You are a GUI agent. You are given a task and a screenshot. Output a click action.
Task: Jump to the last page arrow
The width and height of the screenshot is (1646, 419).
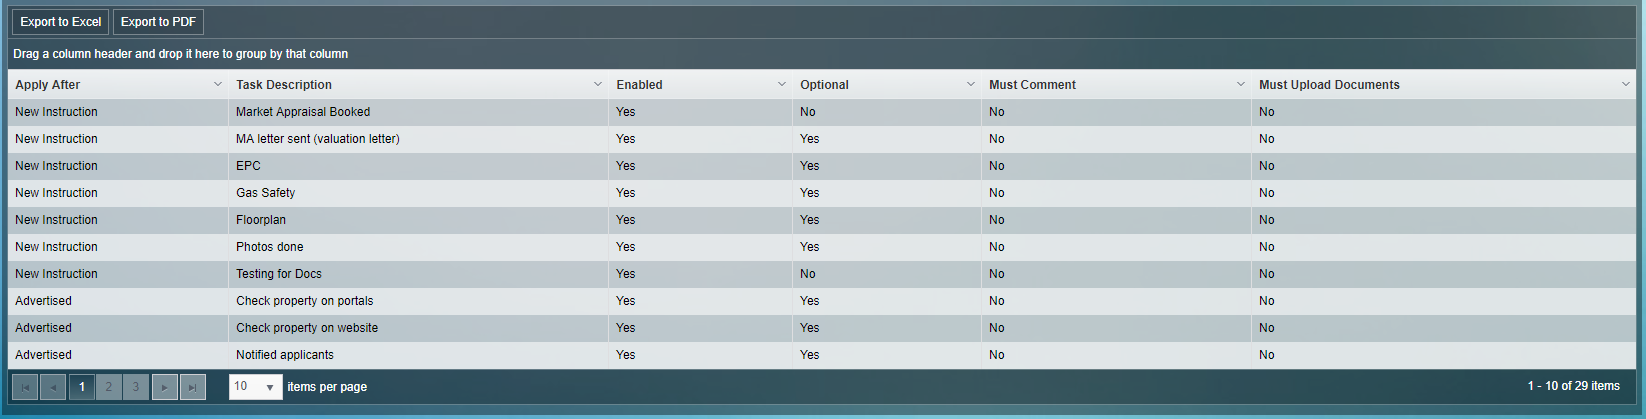click(193, 387)
